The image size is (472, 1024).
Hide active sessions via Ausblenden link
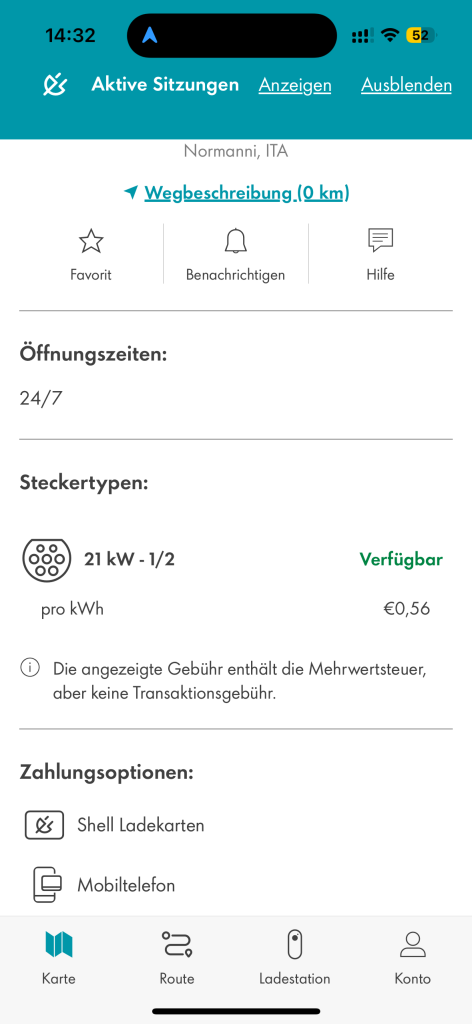[x=406, y=86]
